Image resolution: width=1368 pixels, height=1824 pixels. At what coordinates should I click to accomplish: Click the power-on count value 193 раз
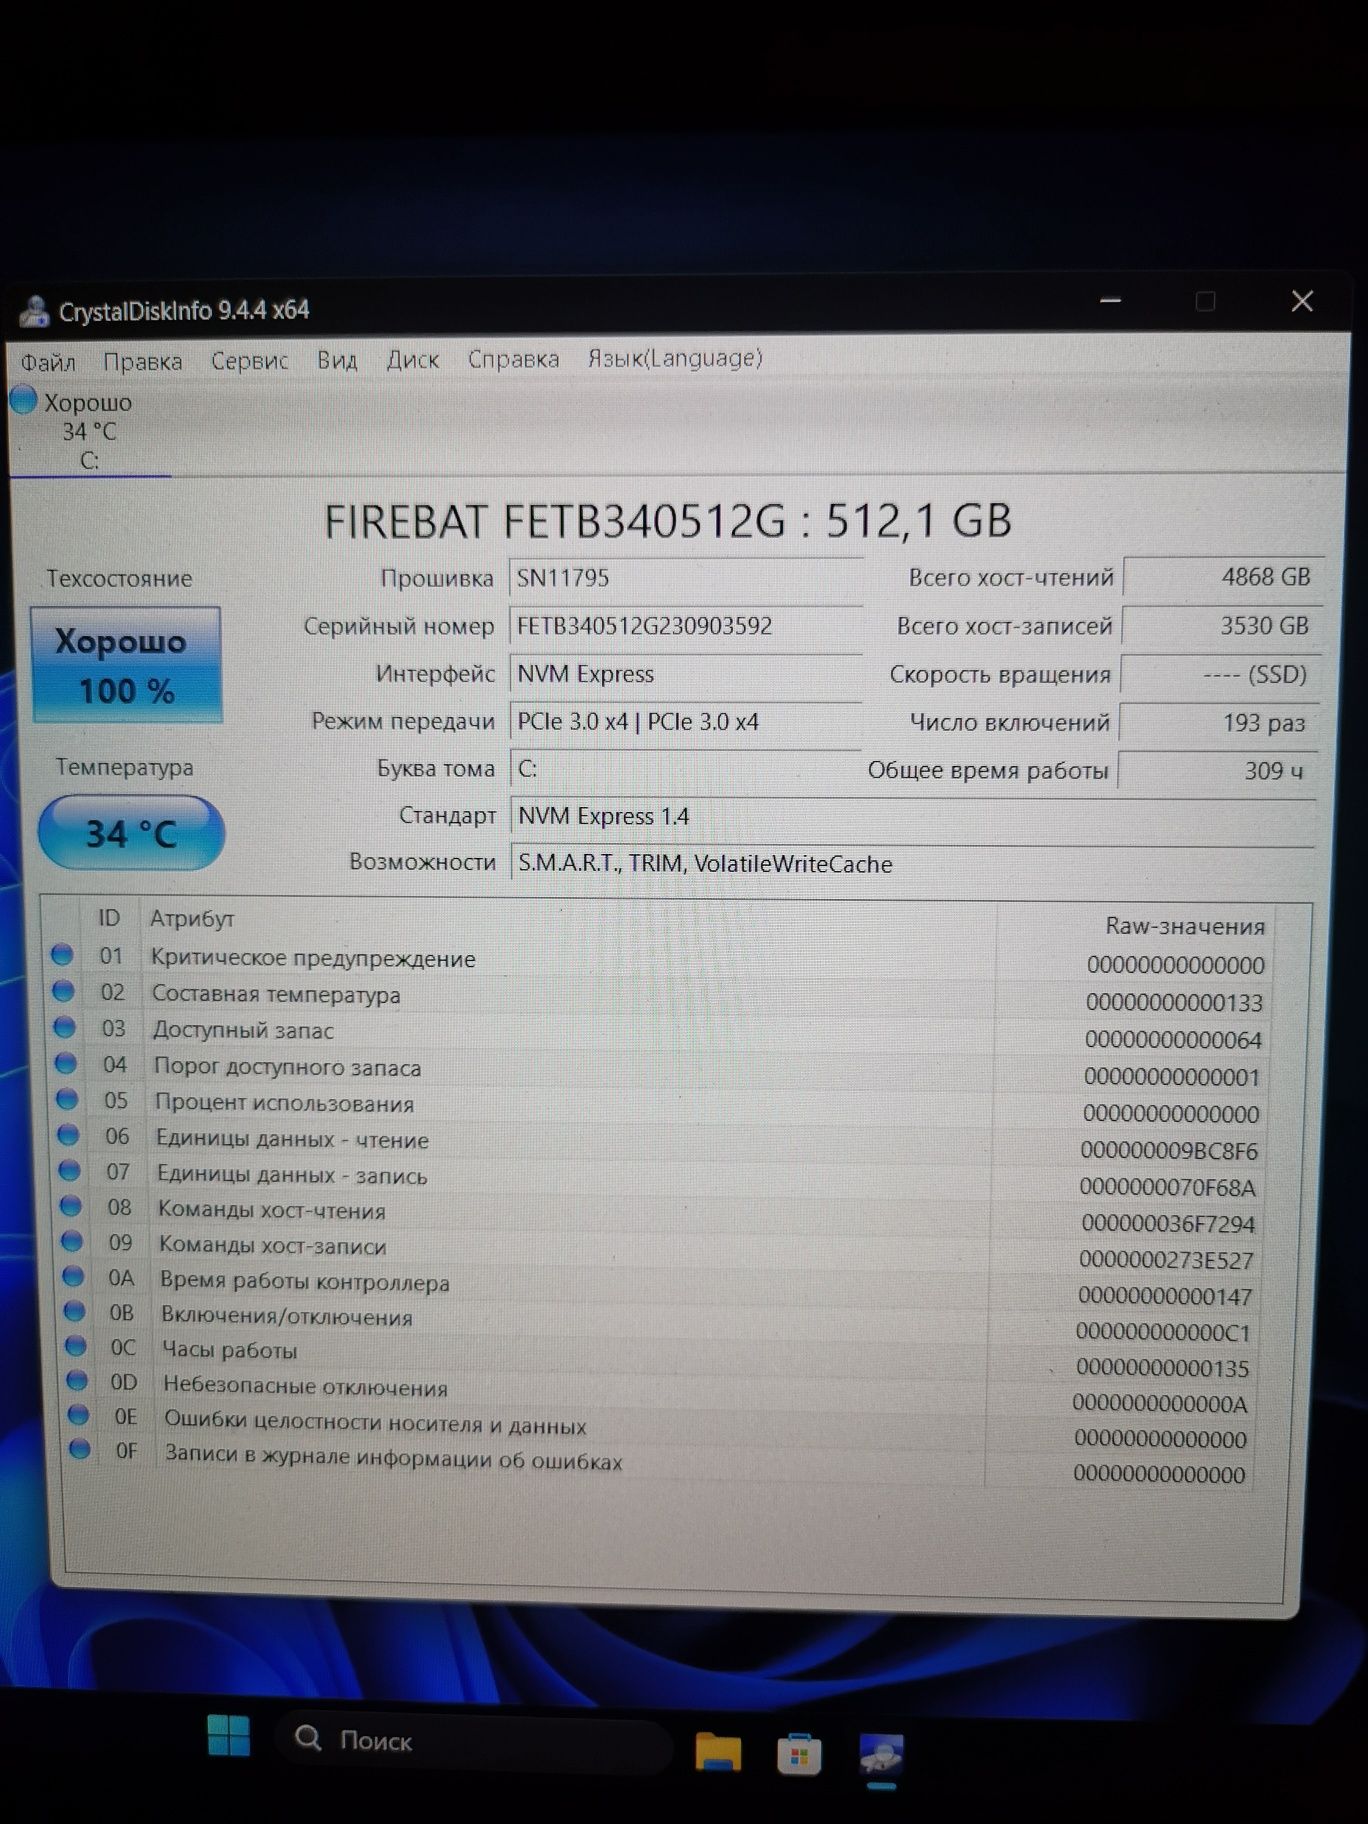point(1219,722)
